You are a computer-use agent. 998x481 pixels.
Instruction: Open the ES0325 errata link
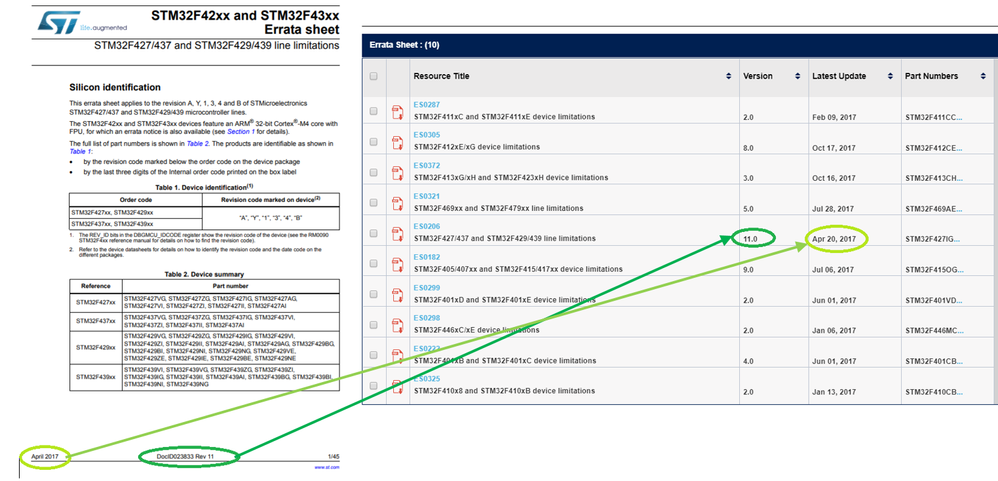pos(426,379)
